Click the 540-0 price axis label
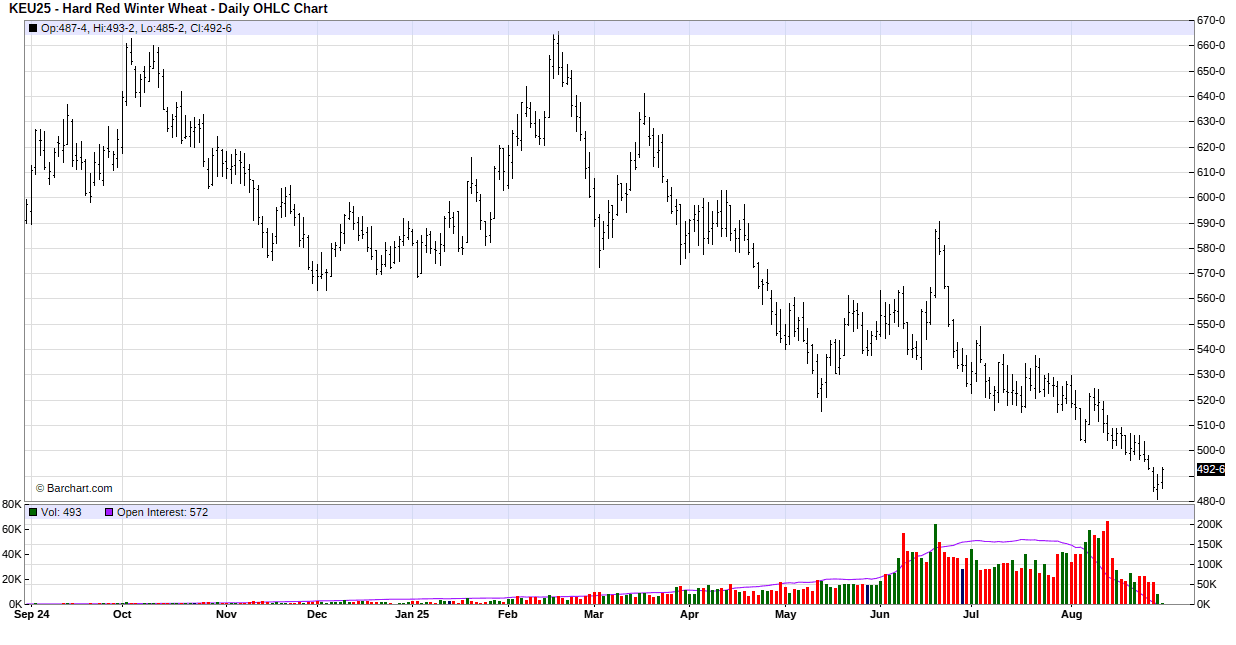Image resolution: width=1236 pixels, height=645 pixels. pos(1211,349)
